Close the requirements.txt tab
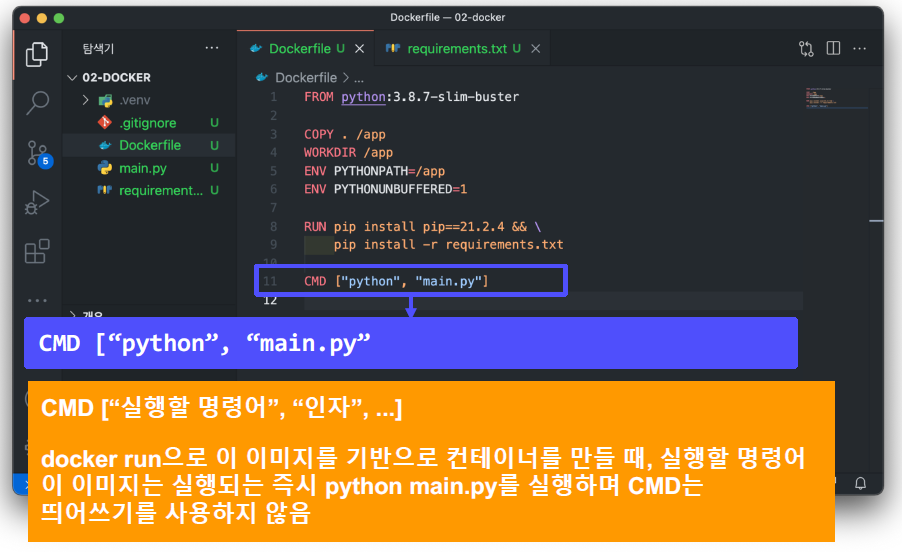 (536, 49)
